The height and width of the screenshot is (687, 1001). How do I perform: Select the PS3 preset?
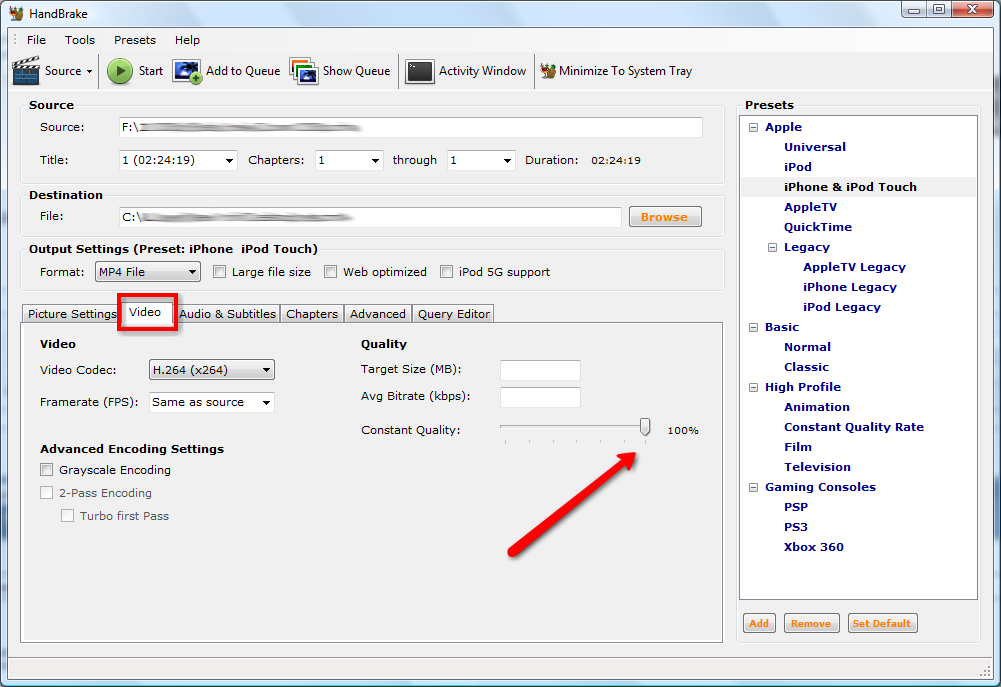coord(796,527)
